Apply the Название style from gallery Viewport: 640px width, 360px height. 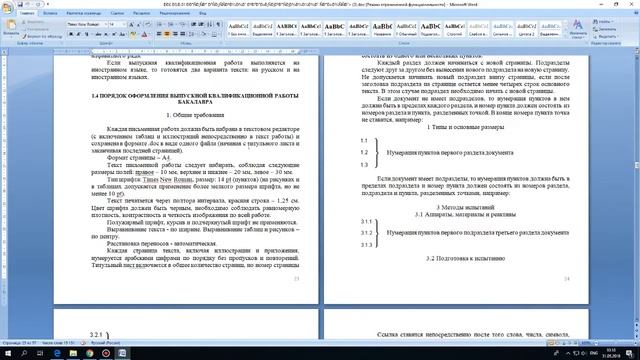382,29
